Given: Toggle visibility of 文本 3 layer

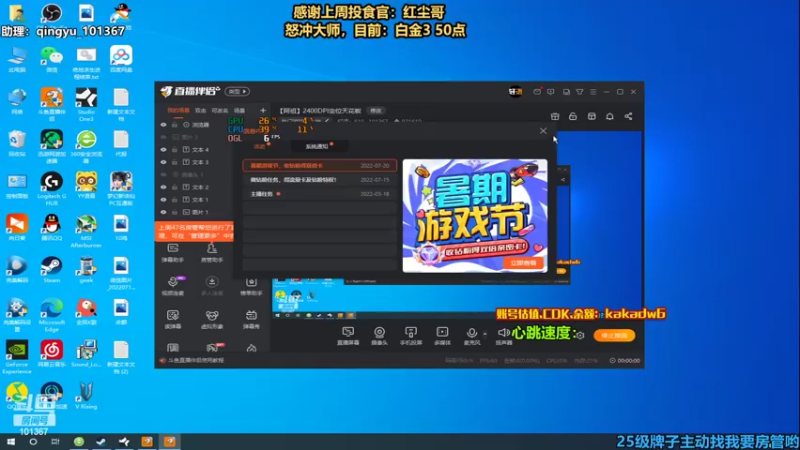Looking at the screenshot, I should point(163,162).
